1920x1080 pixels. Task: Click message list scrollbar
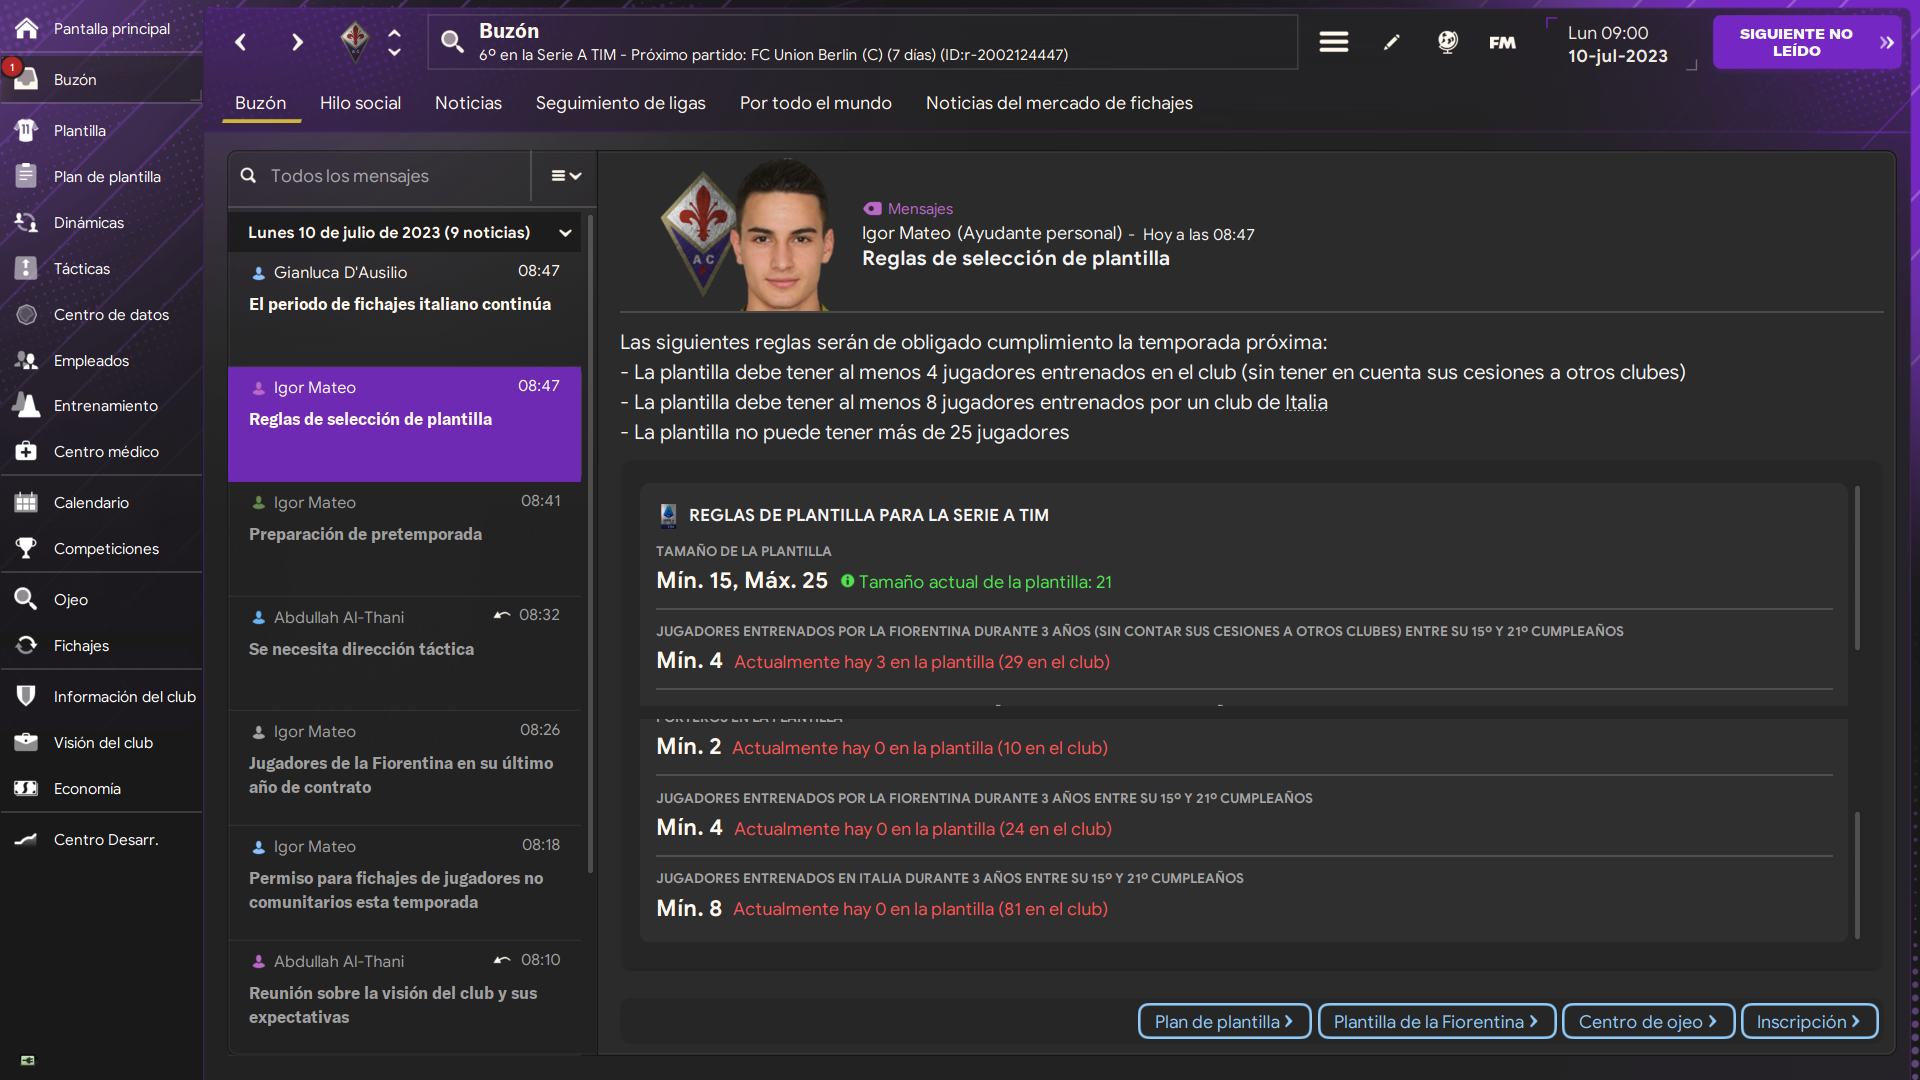click(x=590, y=544)
